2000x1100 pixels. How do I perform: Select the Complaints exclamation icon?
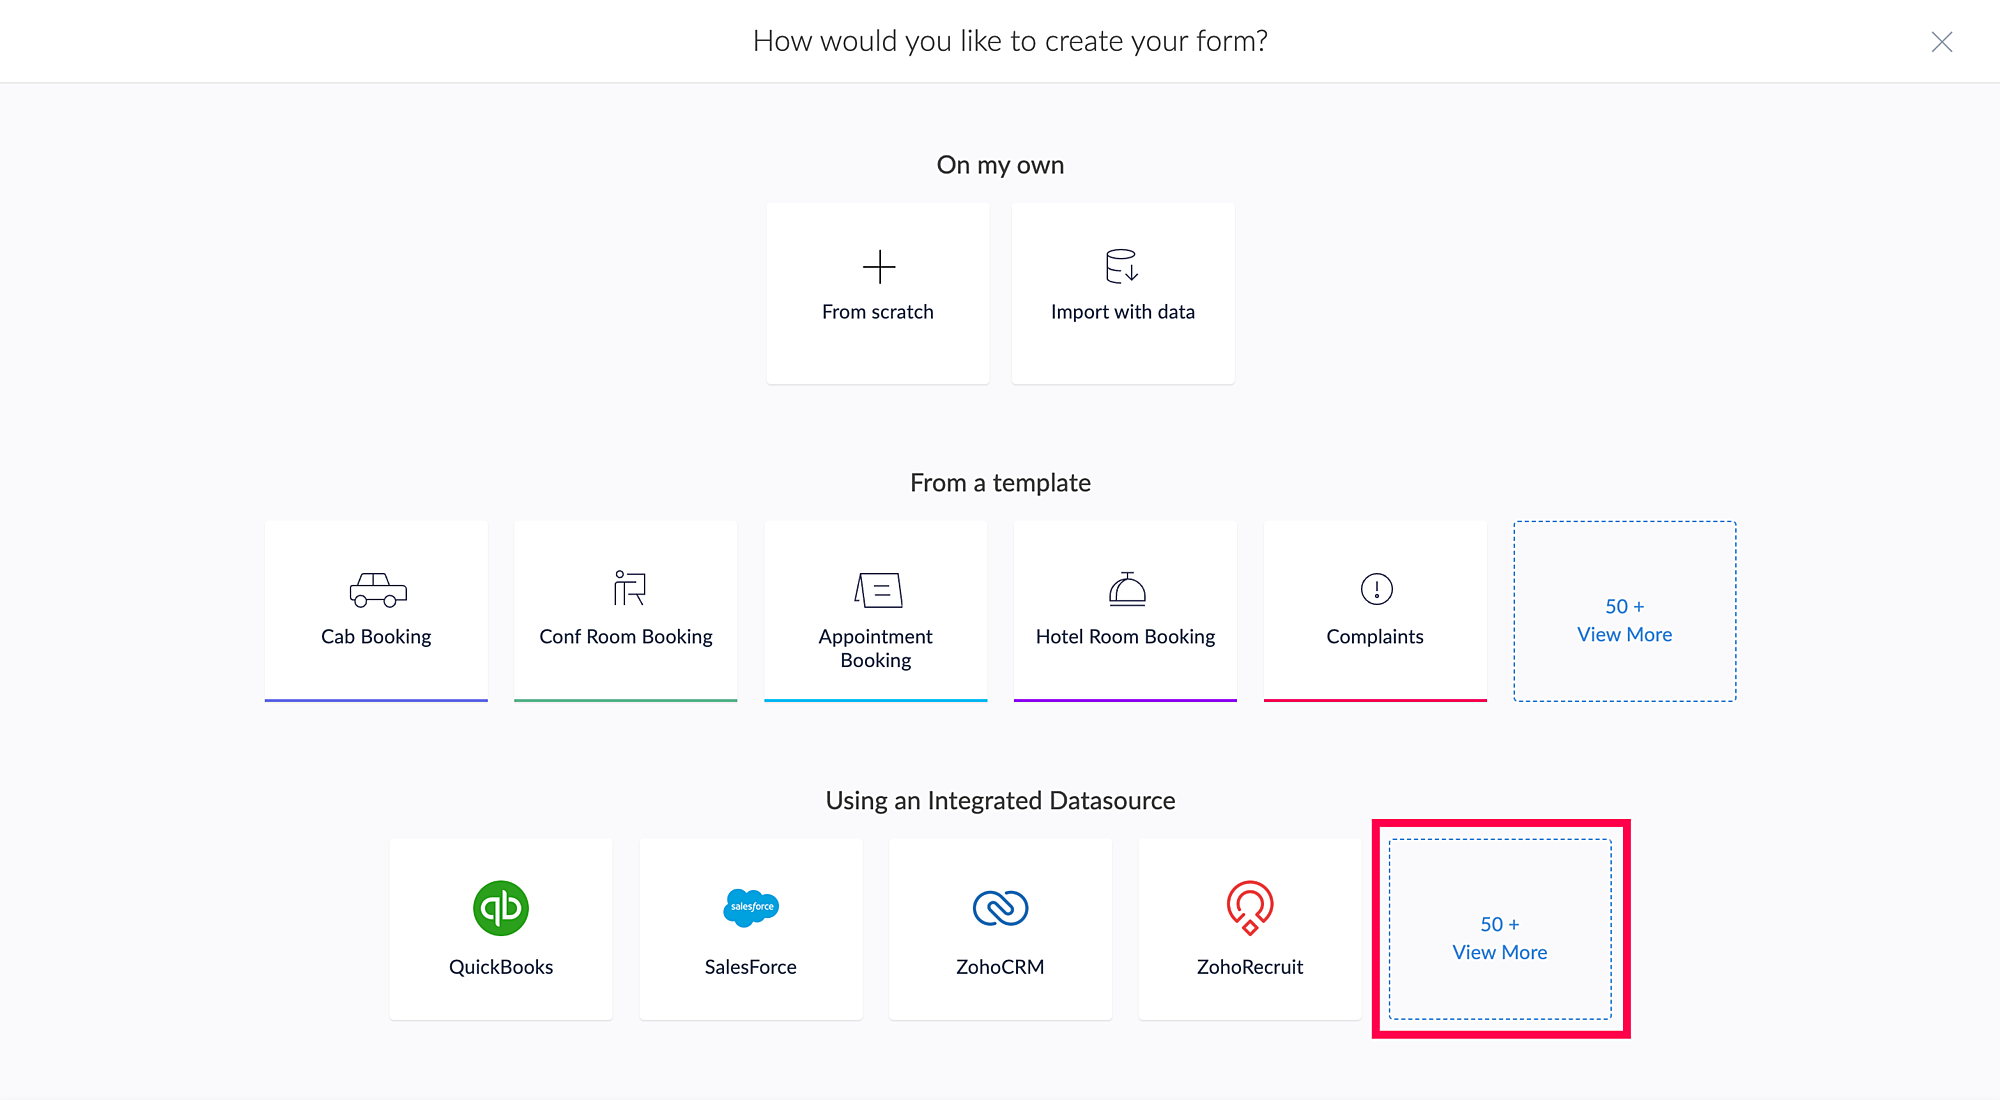1376,589
